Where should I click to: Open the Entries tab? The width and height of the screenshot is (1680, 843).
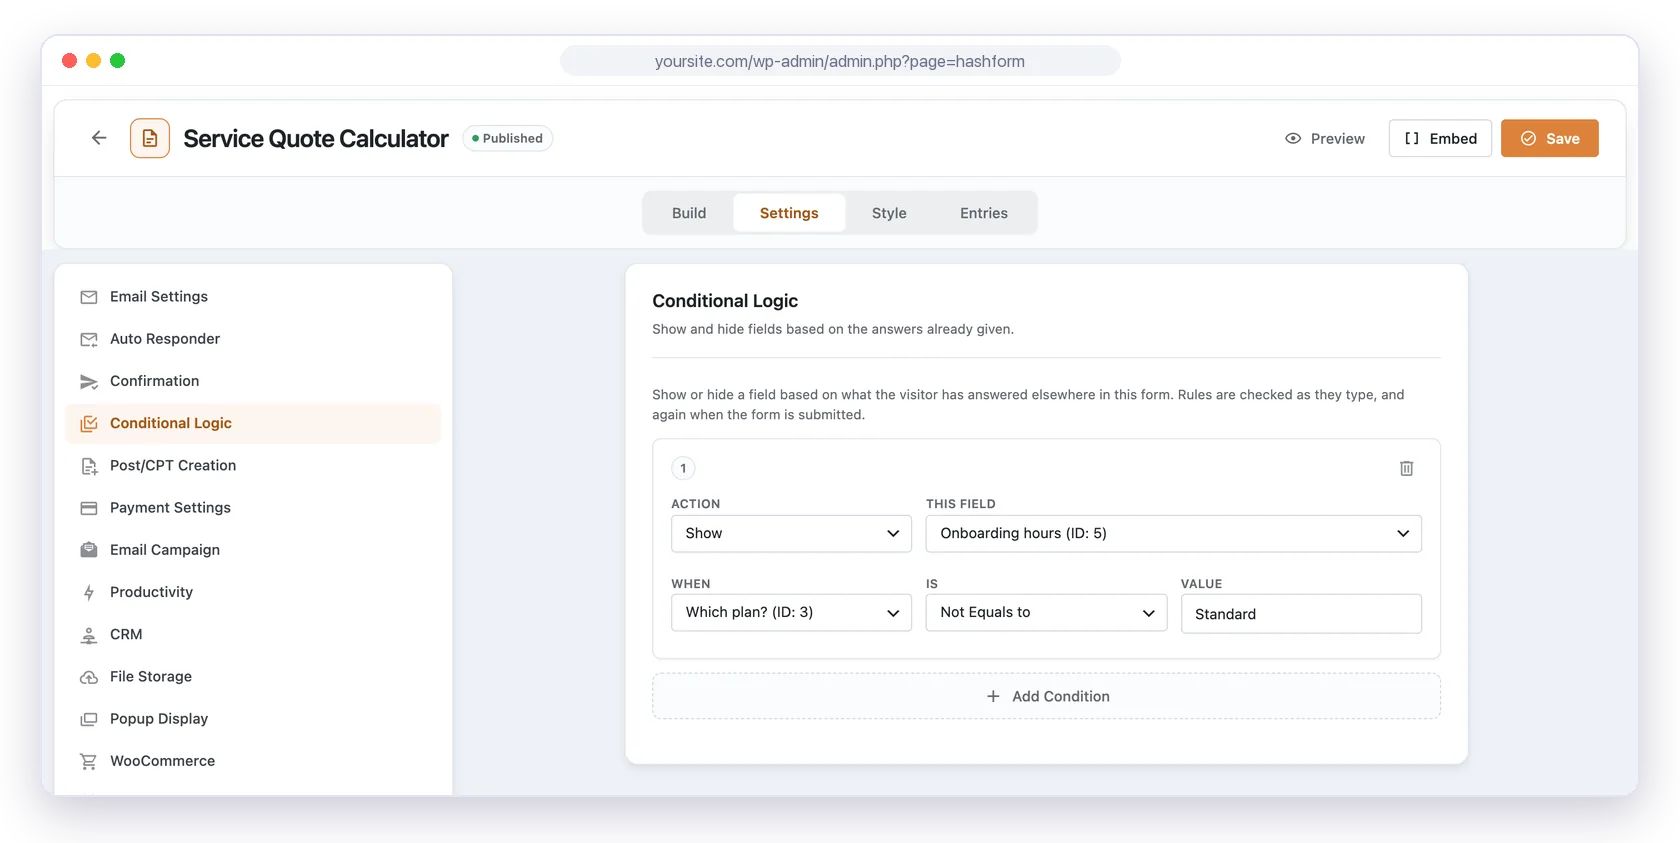pos(984,213)
